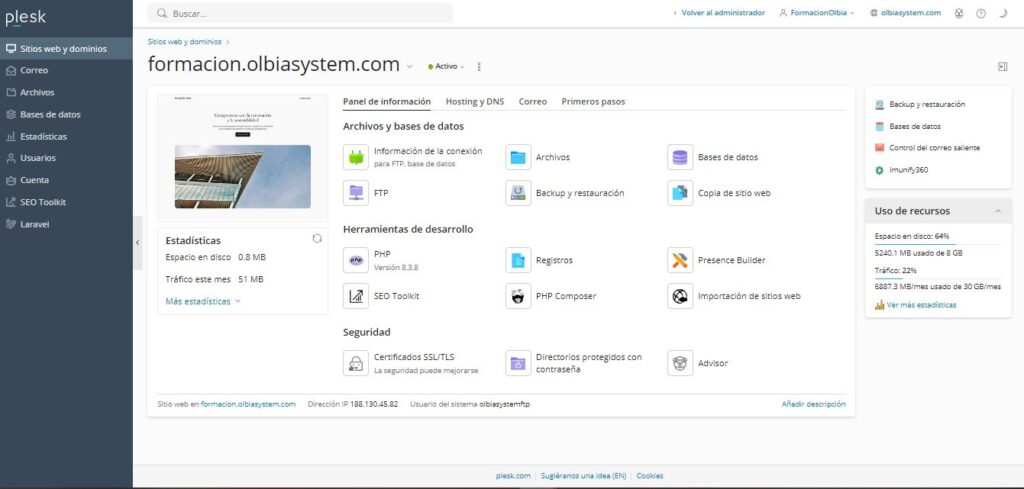Screen dimensions: 1024x489
Task: Open SEO Toolkit in left sidebar
Action: tap(66, 202)
